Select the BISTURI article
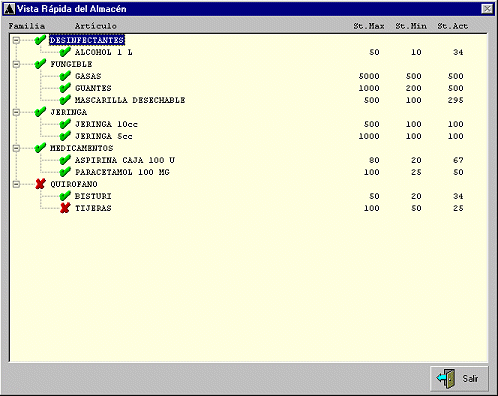 (93, 196)
